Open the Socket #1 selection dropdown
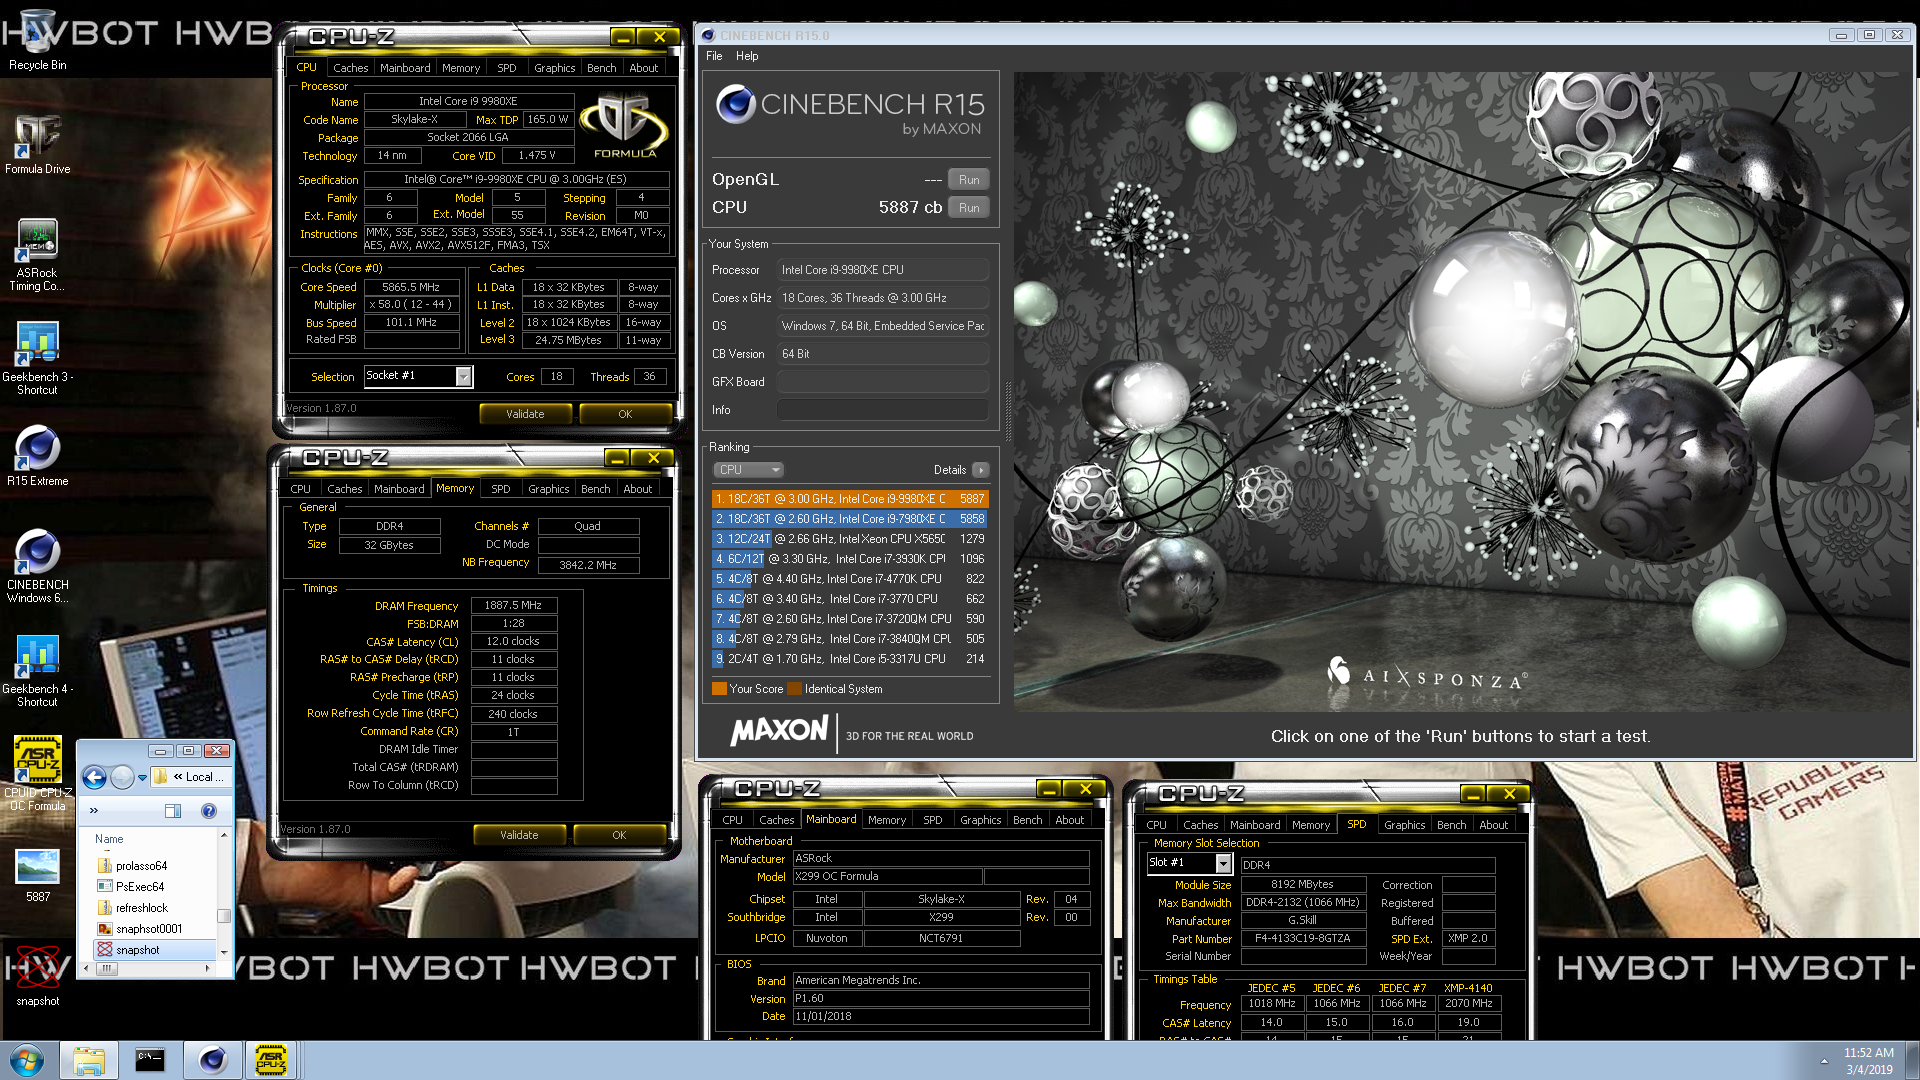This screenshot has width=1920, height=1080. [x=463, y=376]
